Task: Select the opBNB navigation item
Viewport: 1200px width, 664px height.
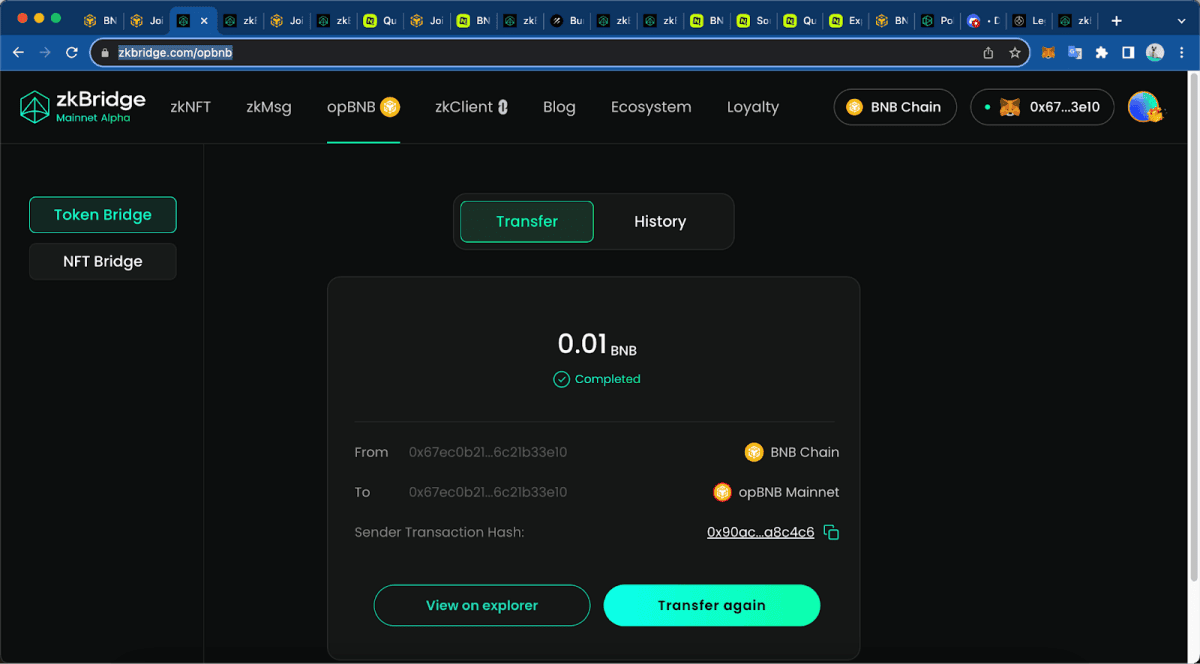Action: (x=363, y=107)
